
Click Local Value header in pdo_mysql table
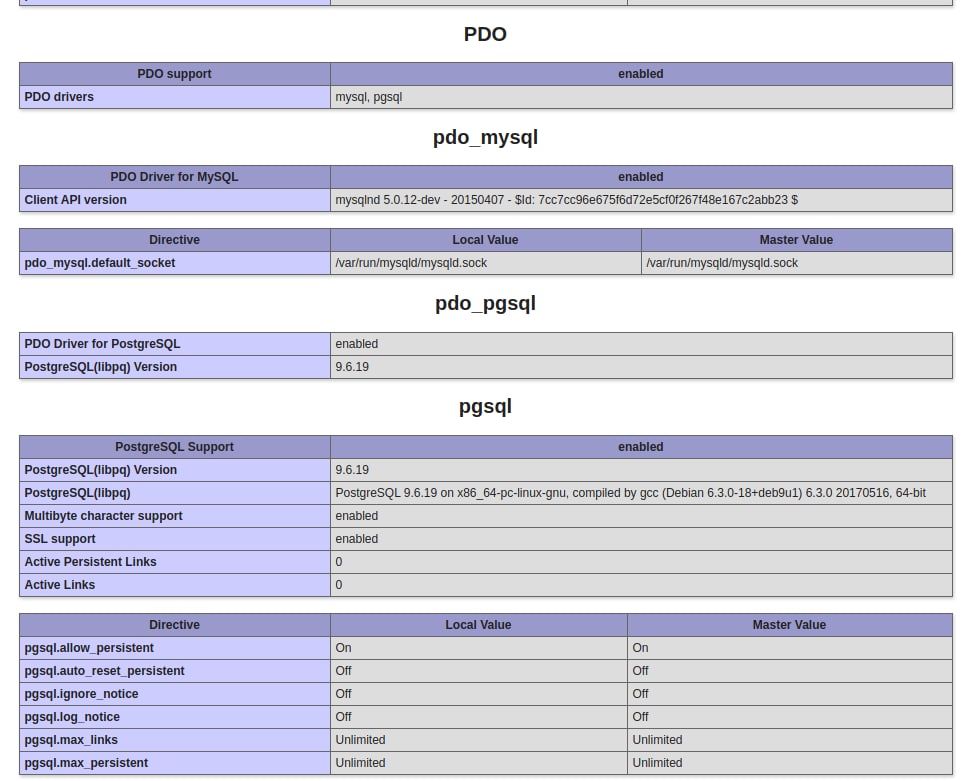[x=485, y=240]
